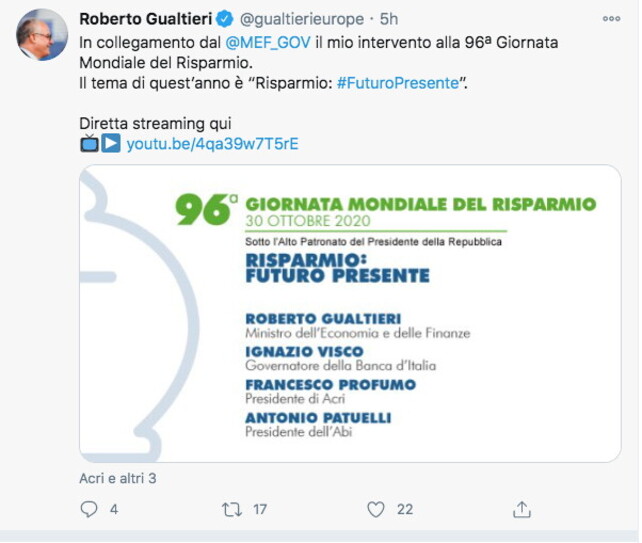Click the share upload icon

[x=521, y=509]
